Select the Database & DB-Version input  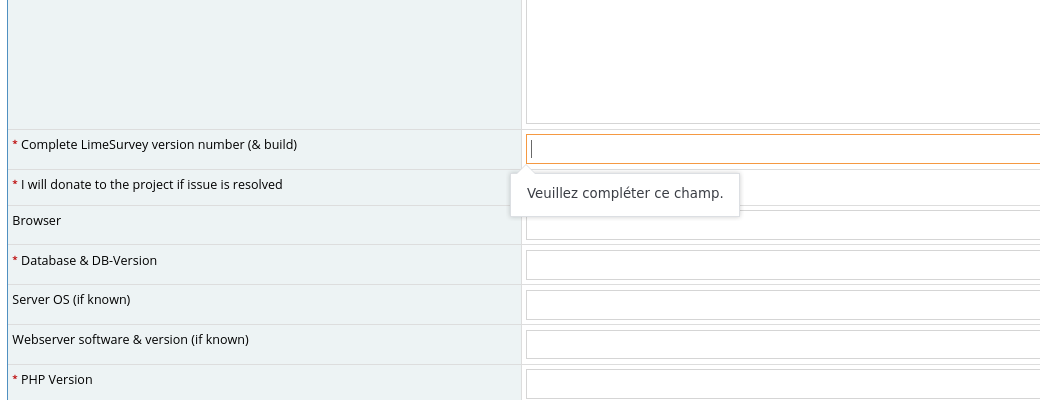click(782, 265)
